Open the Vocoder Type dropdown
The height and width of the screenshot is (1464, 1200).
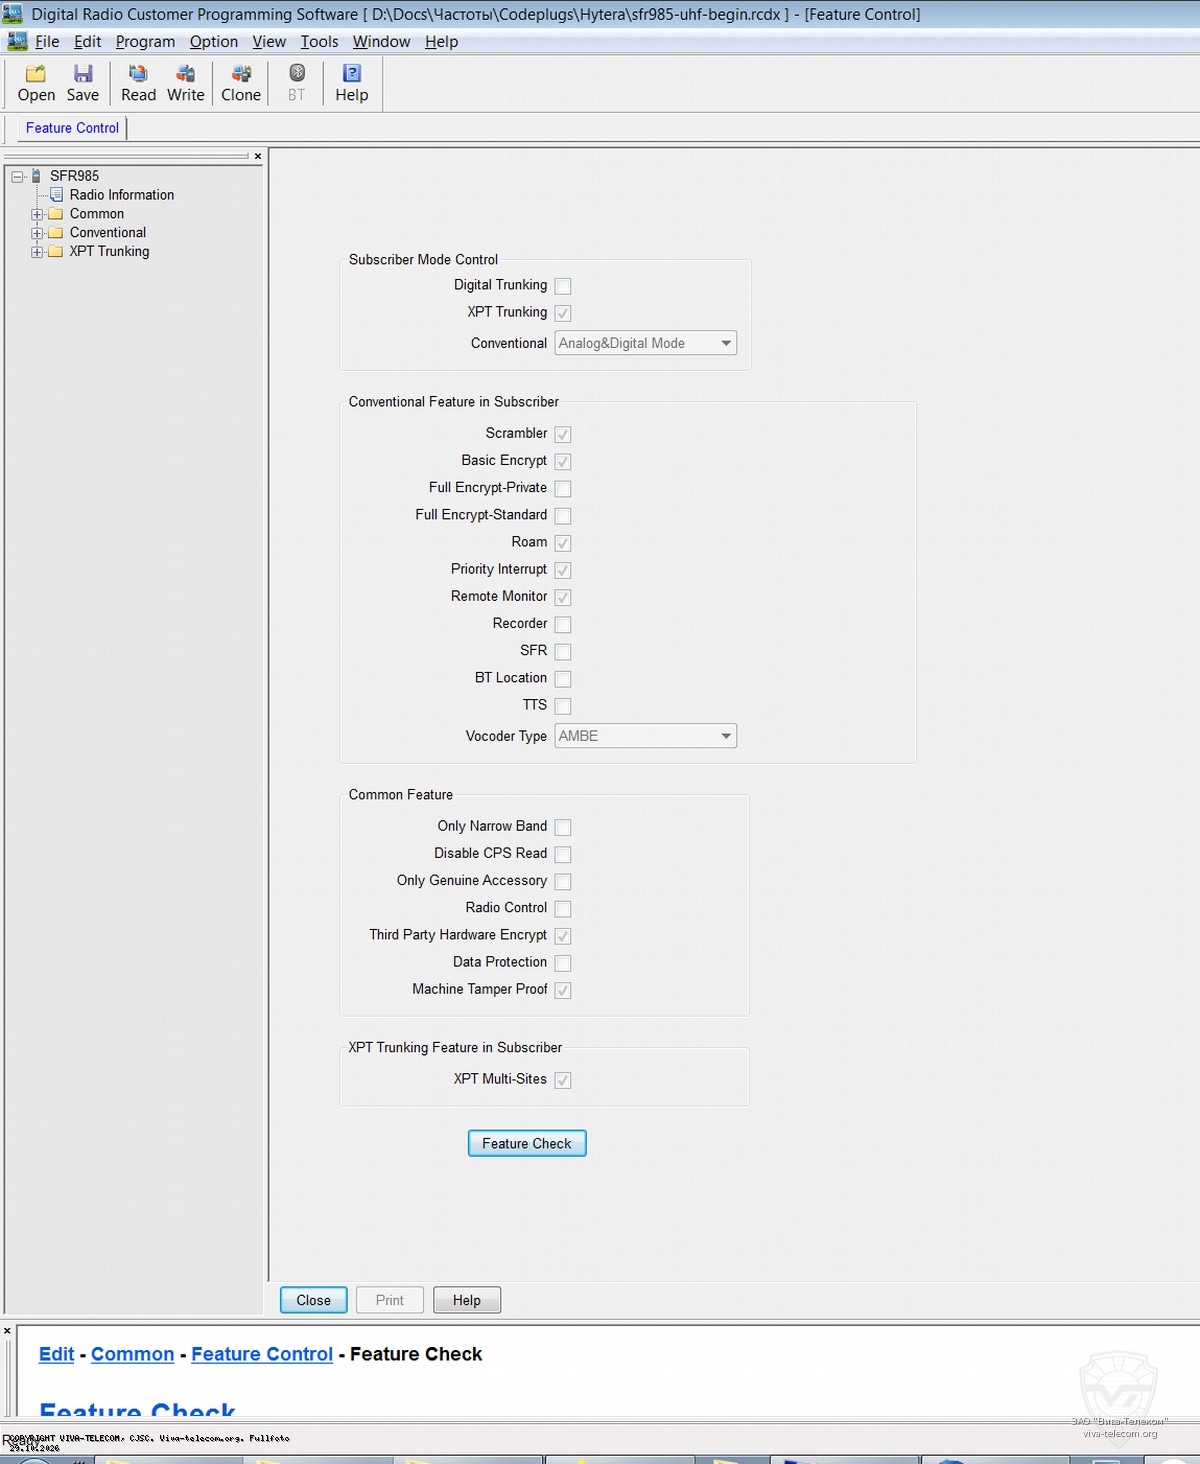coord(646,736)
